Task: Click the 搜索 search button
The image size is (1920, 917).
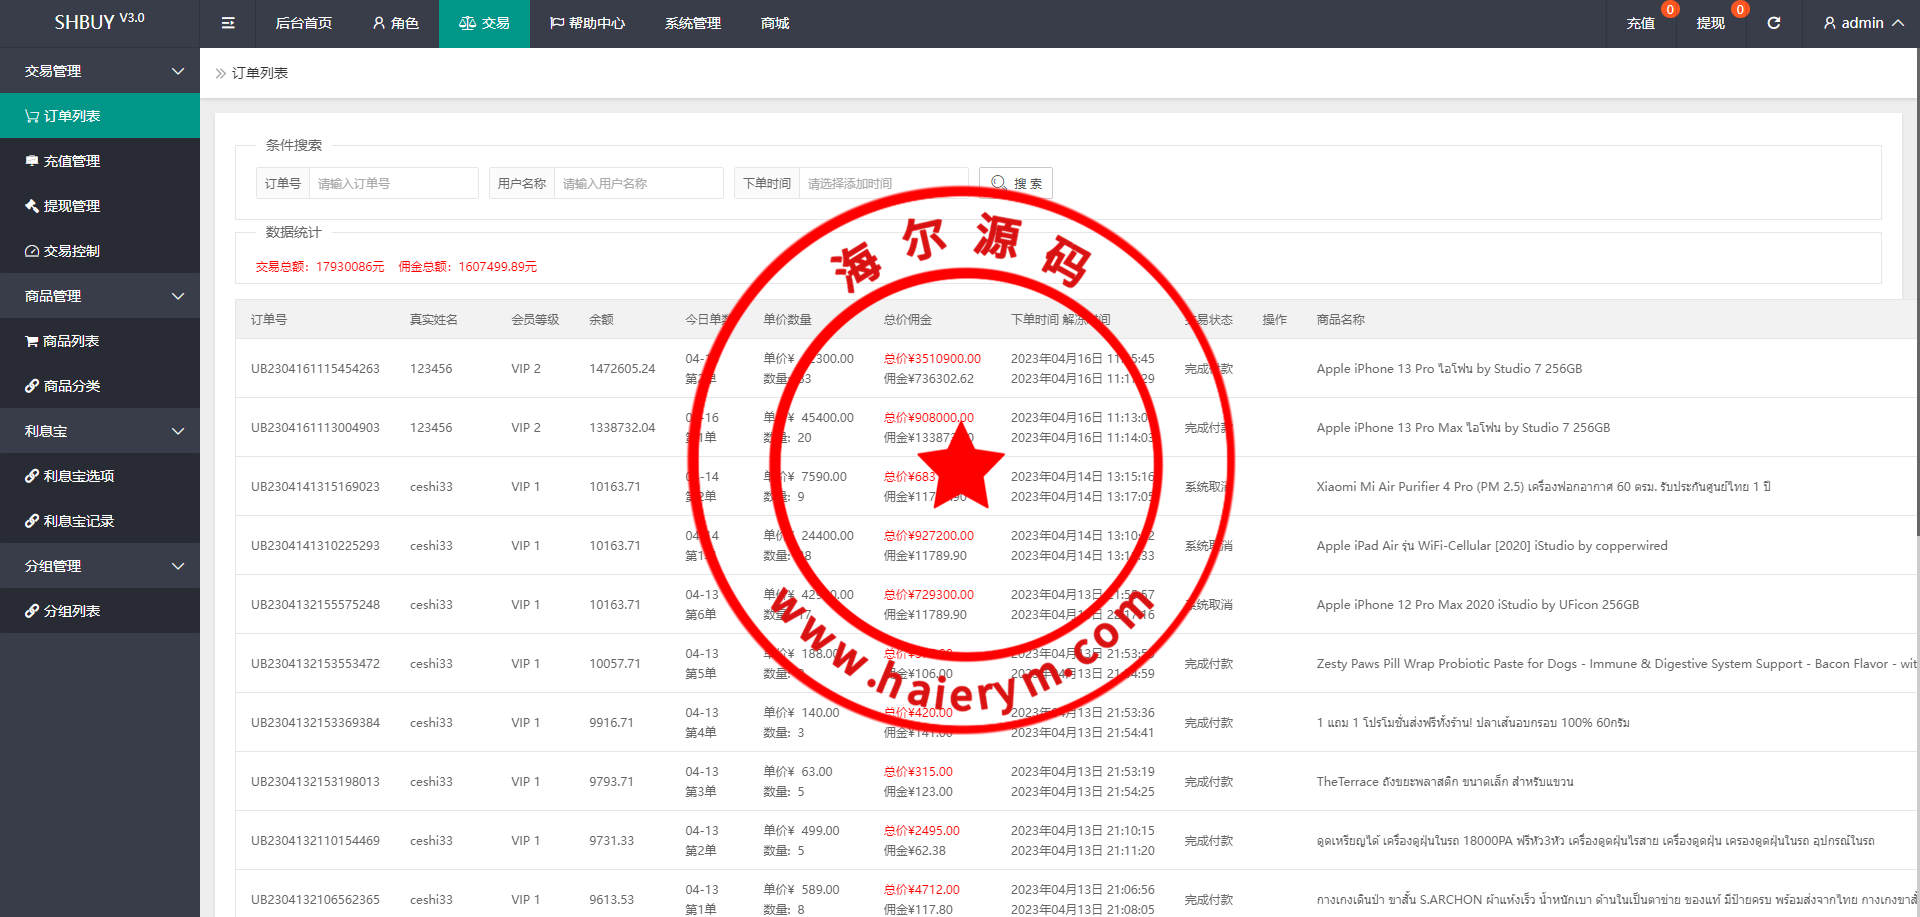Action: 1016,183
